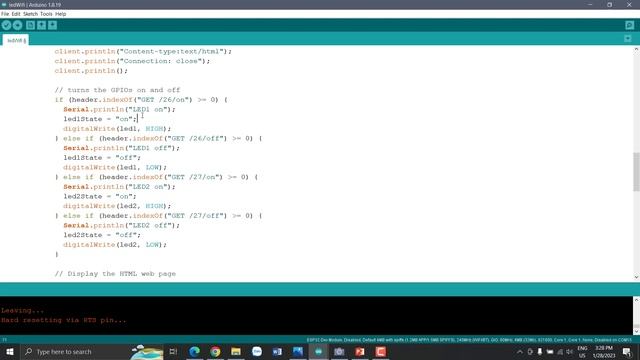Click the ENG US language indicator
The image size is (640, 360).
(x=582, y=352)
